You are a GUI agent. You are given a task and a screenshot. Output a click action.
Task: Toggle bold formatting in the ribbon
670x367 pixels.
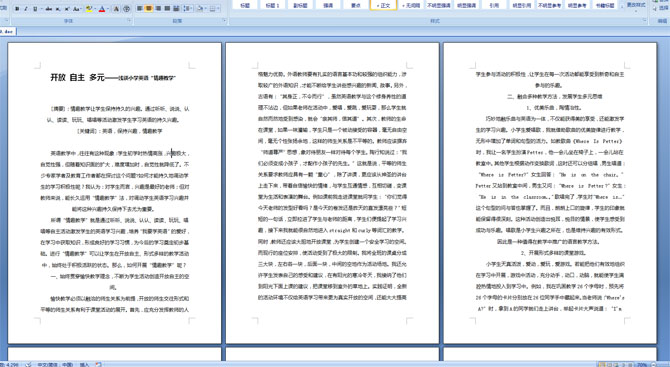click(x=17, y=9)
